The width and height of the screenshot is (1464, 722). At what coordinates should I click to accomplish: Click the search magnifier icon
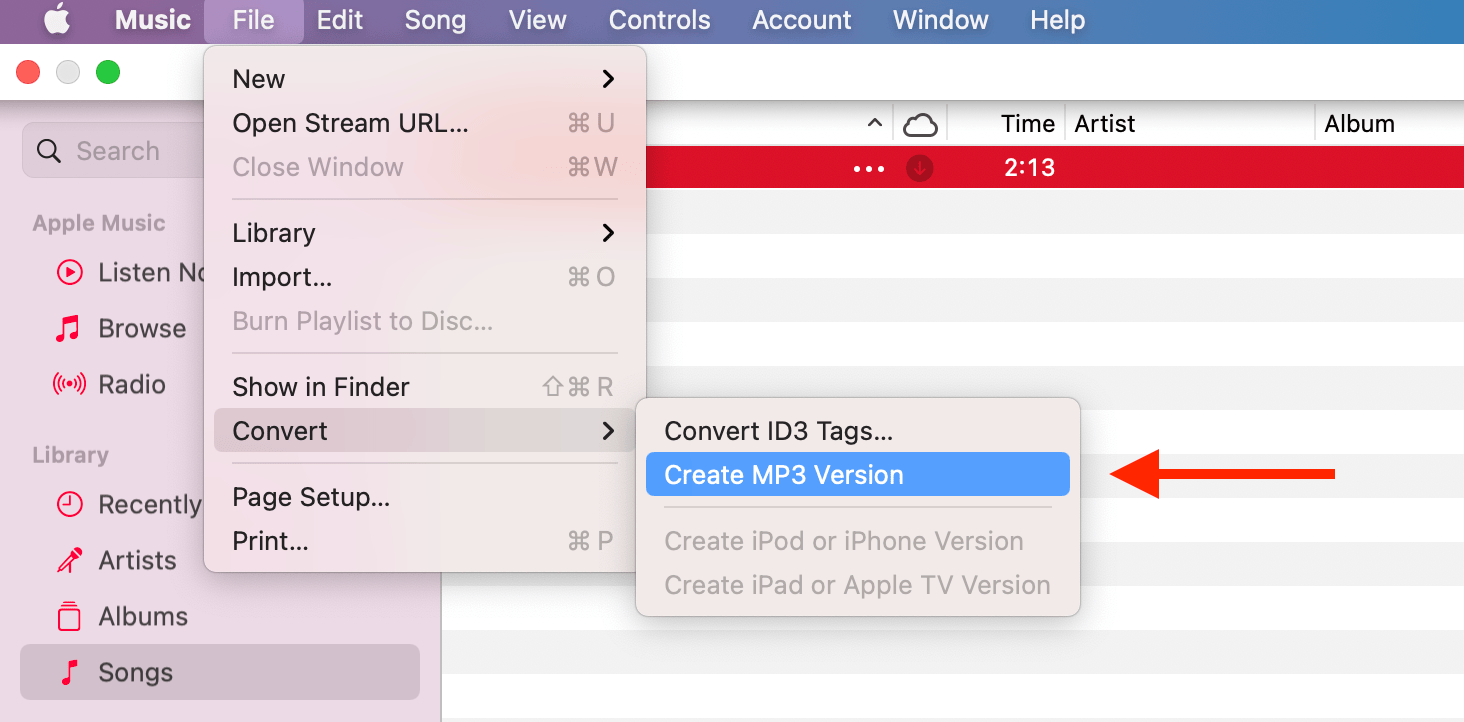pyautogui.click(x=48, y=150)
